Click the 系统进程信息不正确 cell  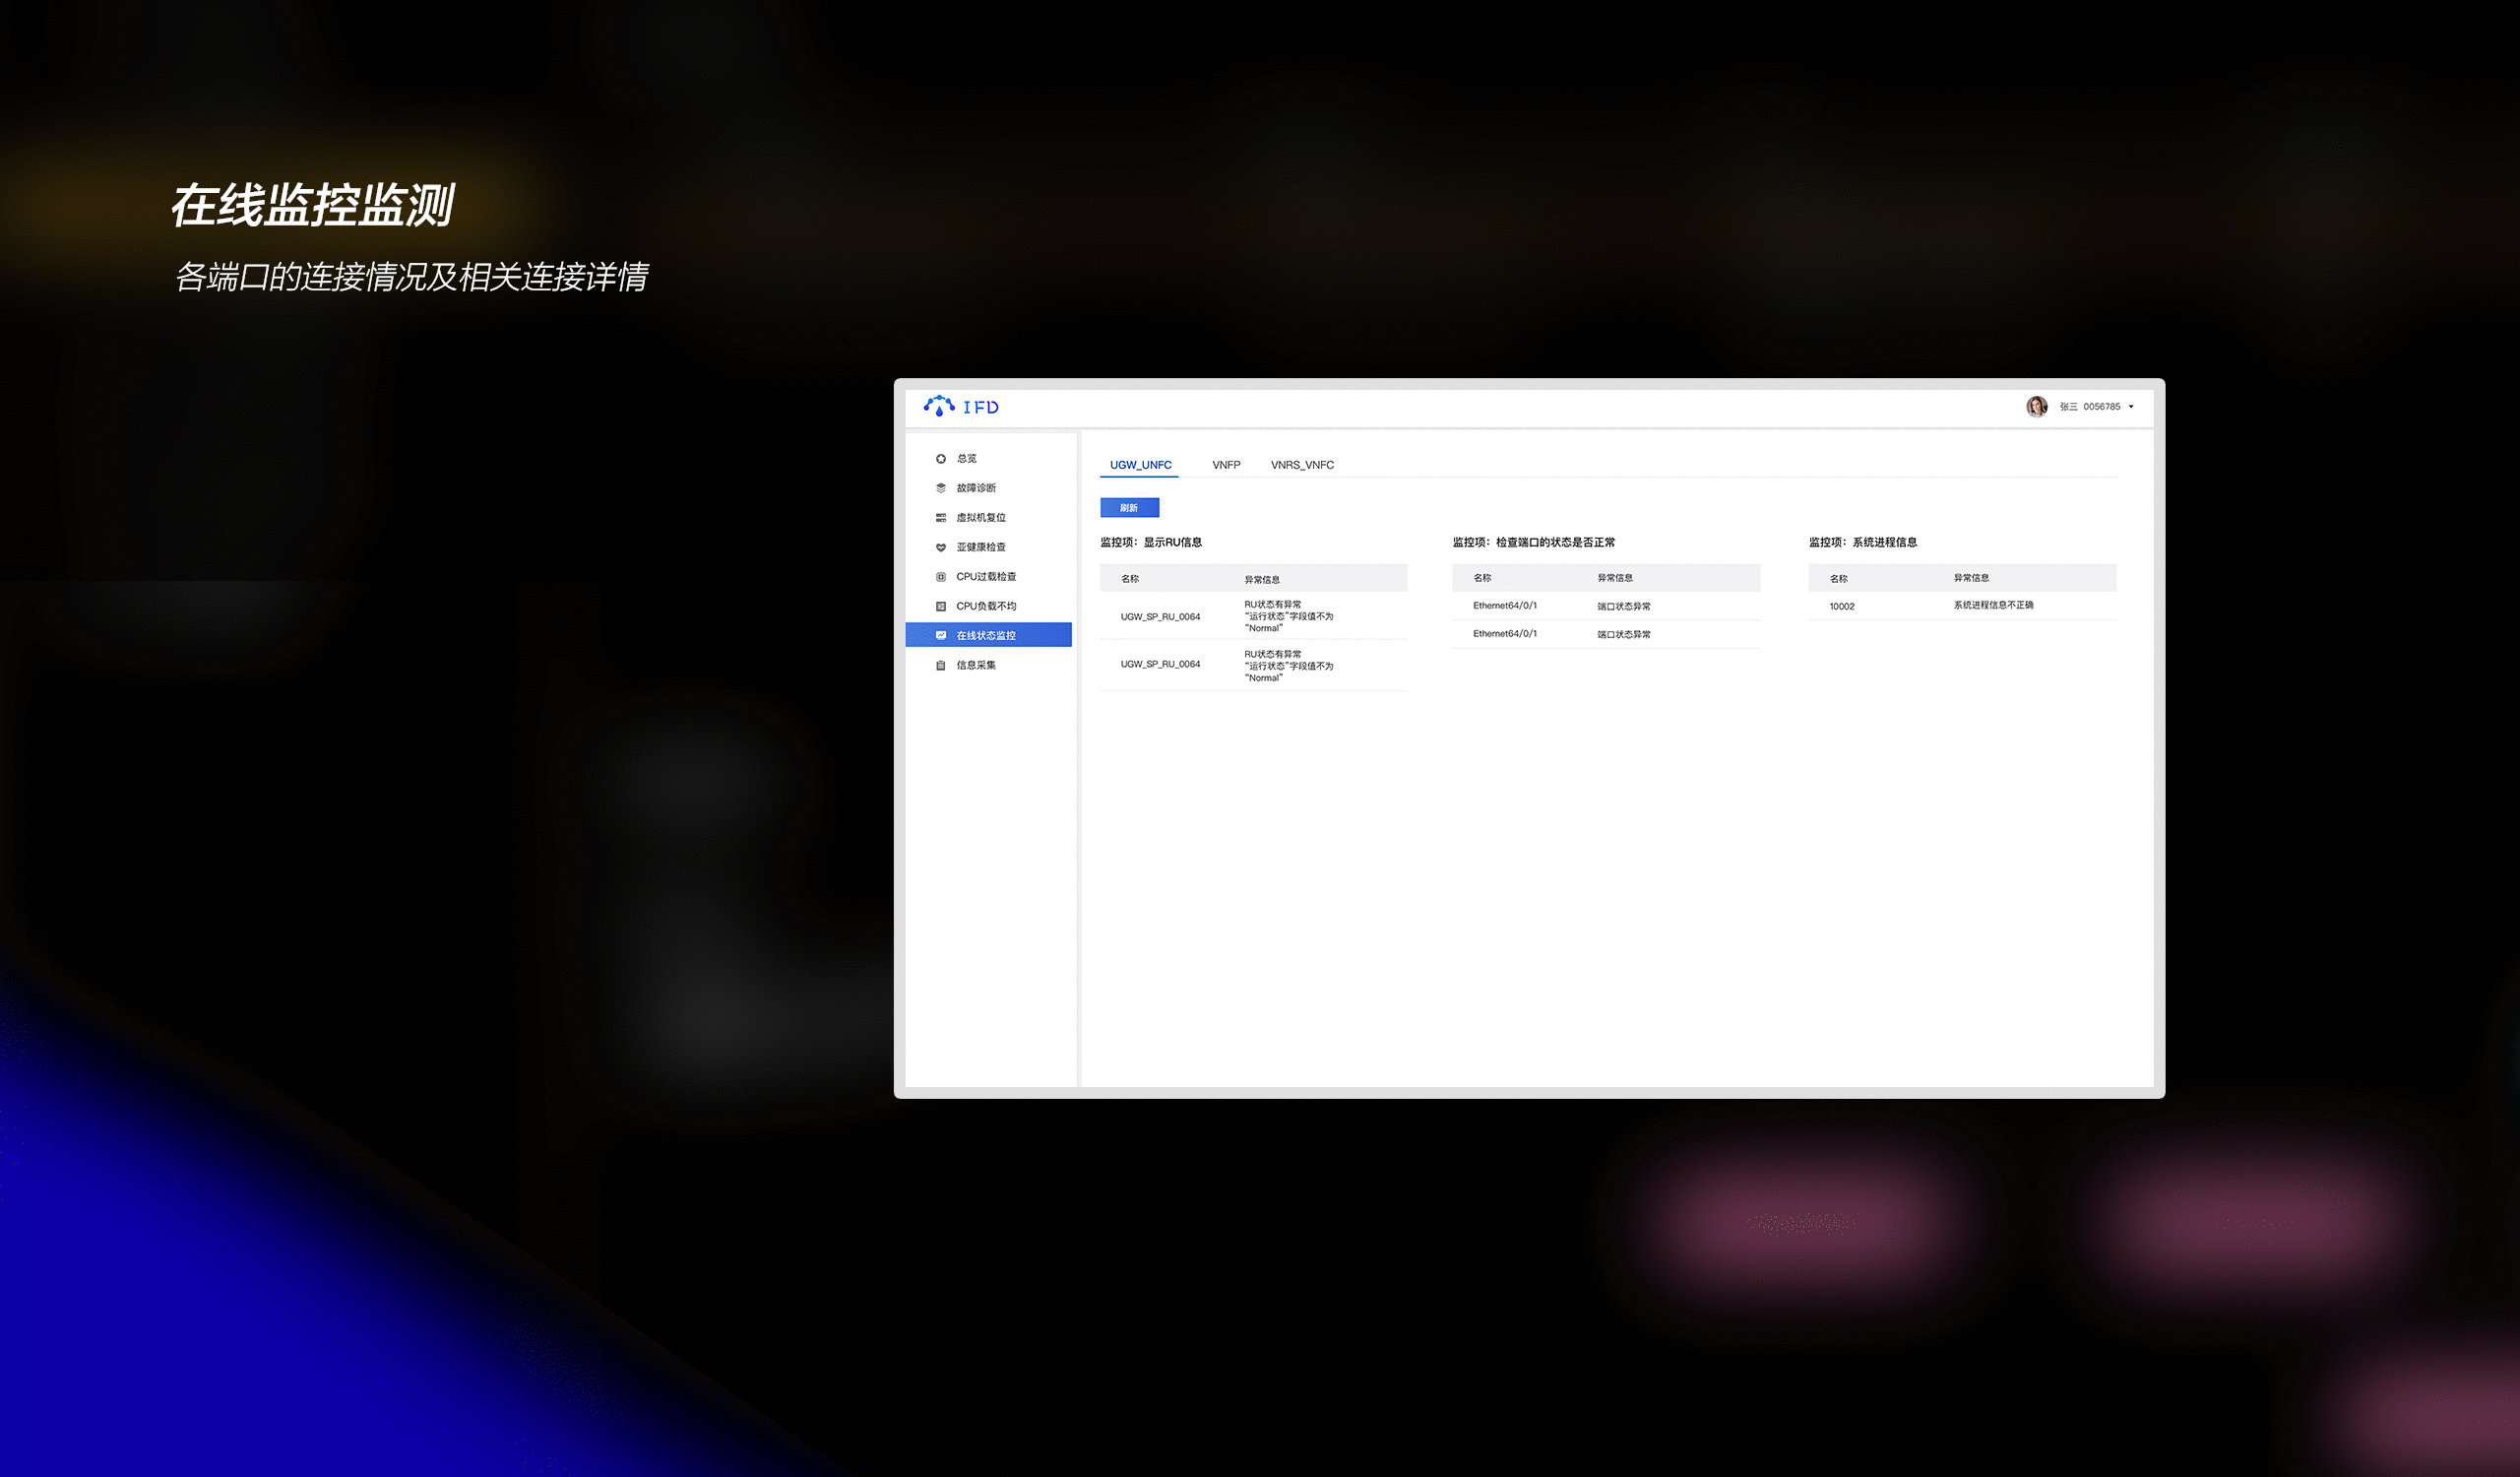(x=1993, y=605)
